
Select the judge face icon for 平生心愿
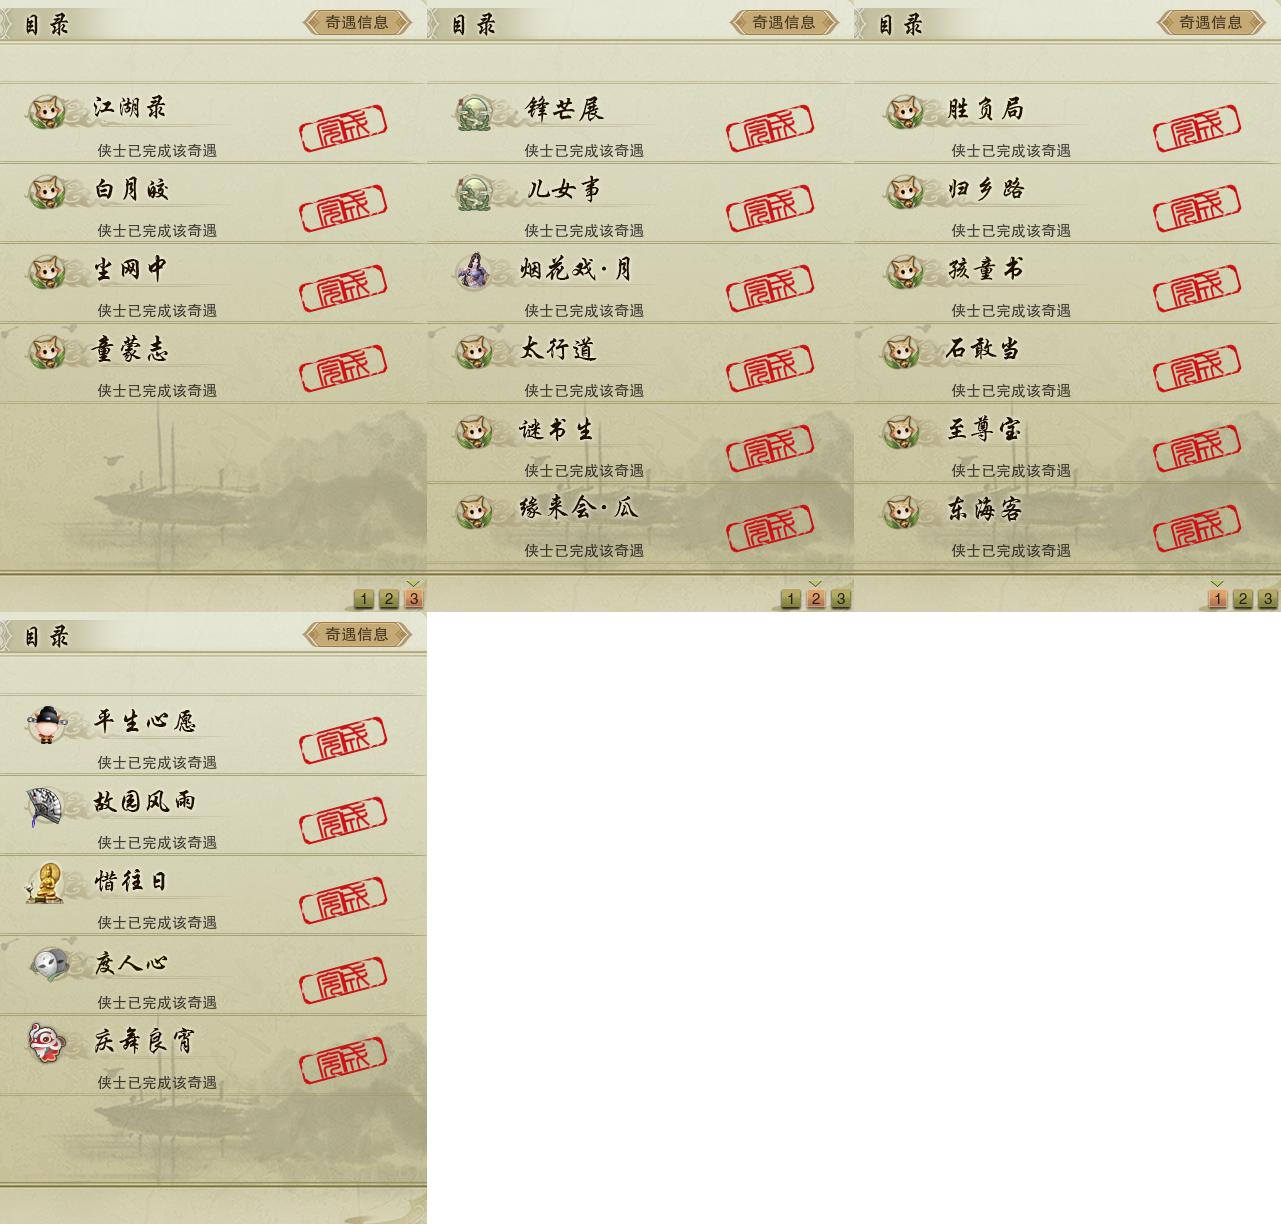pyautogui.click(x=46, y=724)
